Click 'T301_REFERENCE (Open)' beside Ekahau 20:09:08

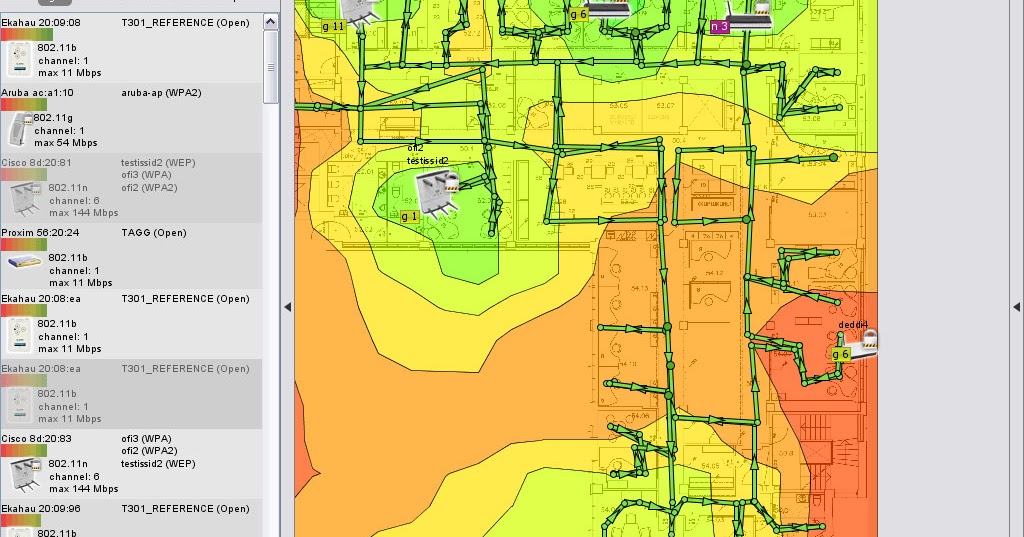[185, 22]
